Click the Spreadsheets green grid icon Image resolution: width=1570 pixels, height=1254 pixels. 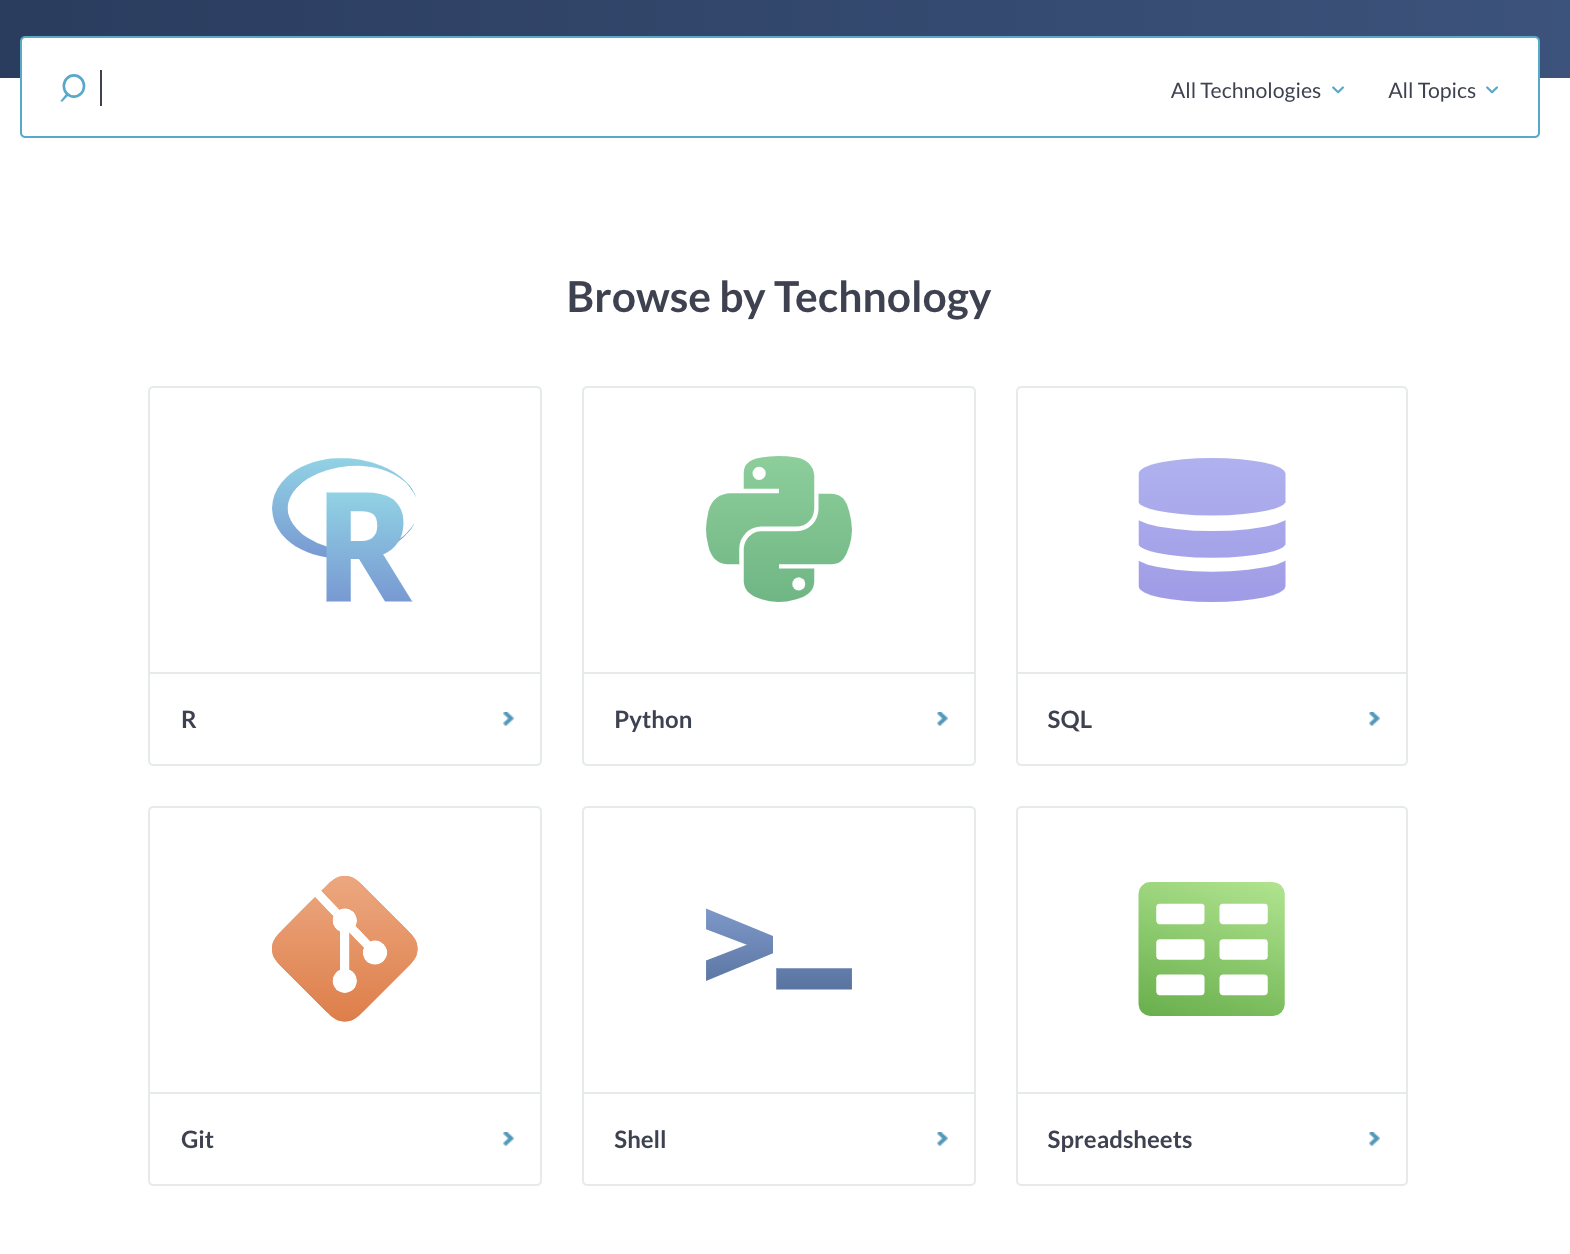[x=1212, y=949]
